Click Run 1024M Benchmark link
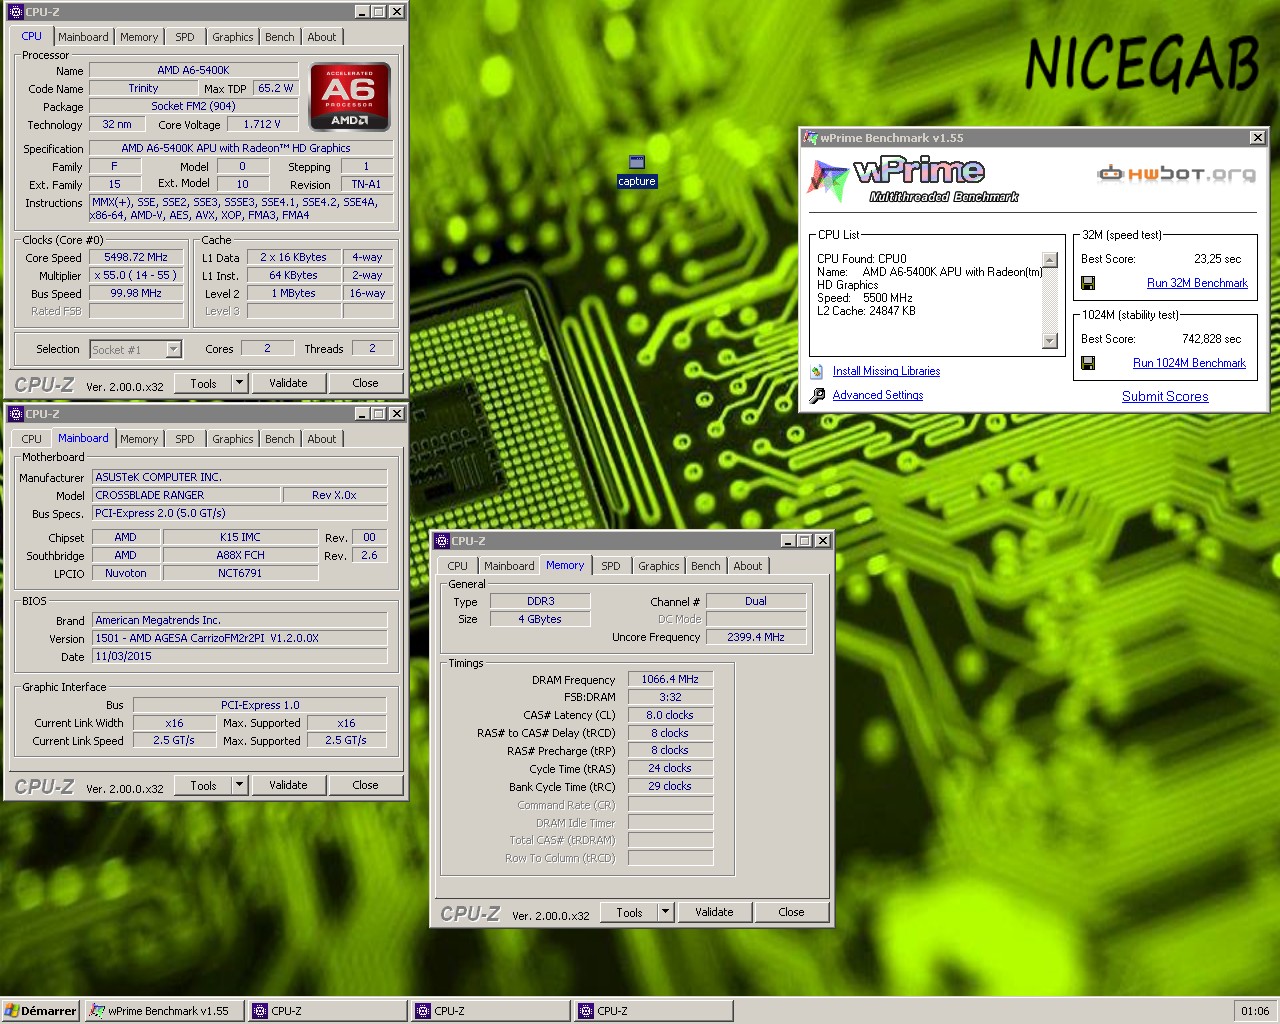This screenshot has height=1024, width=1280. pos(1189,363)
